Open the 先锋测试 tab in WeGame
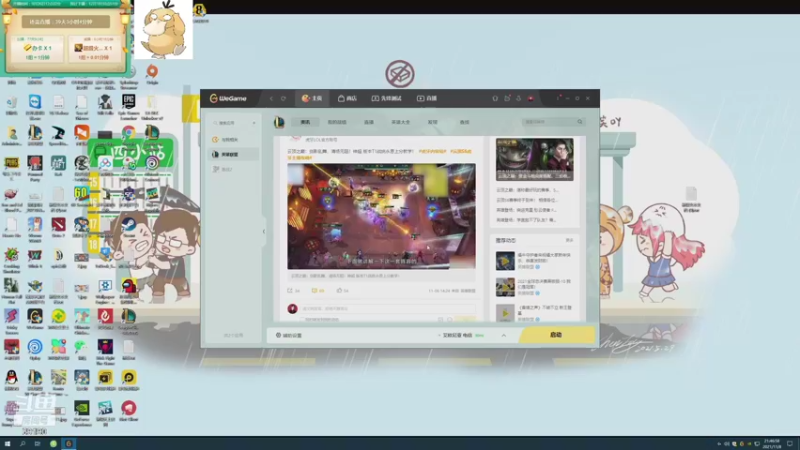The image size is (800, 450). [387, 98]
